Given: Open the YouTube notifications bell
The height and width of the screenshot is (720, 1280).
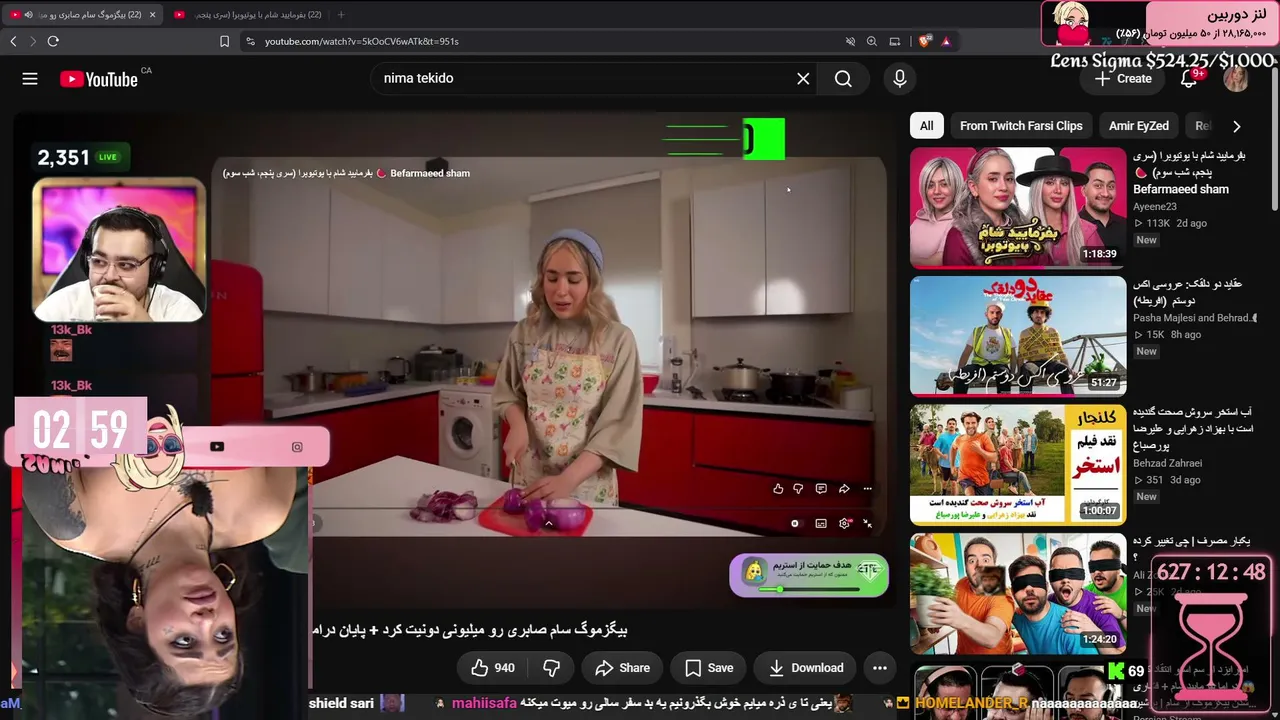Looking at the screenshot, I should click(1189, 79).
